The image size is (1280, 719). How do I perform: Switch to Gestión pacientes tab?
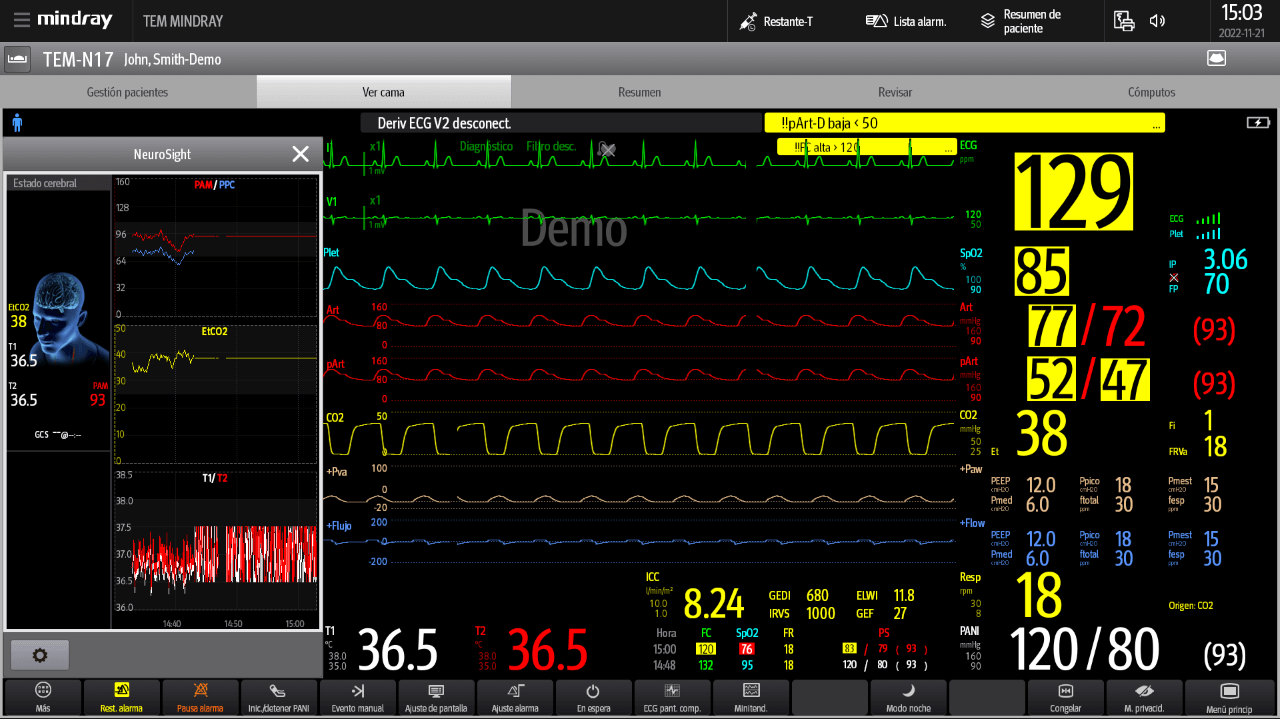pos(127,92)
